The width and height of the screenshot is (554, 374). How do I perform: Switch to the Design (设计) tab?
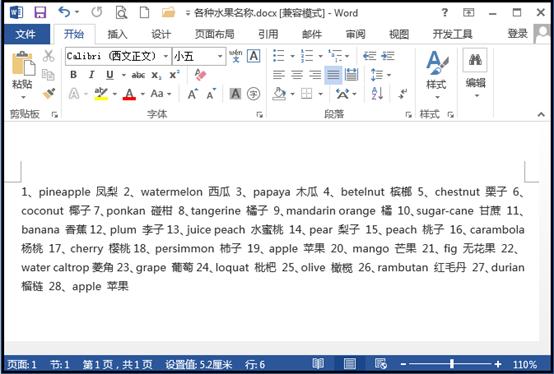click(161, 34)
